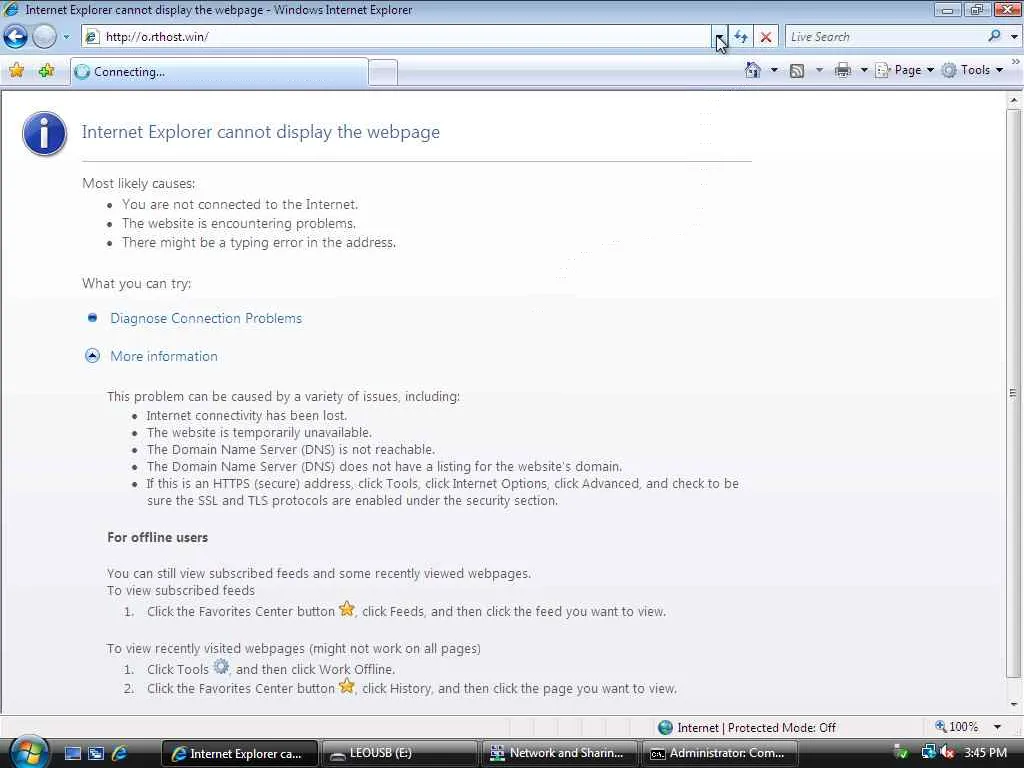Open the Favorites Center star icon
The height and width of the screenshot is (768, 1024).
17,71
